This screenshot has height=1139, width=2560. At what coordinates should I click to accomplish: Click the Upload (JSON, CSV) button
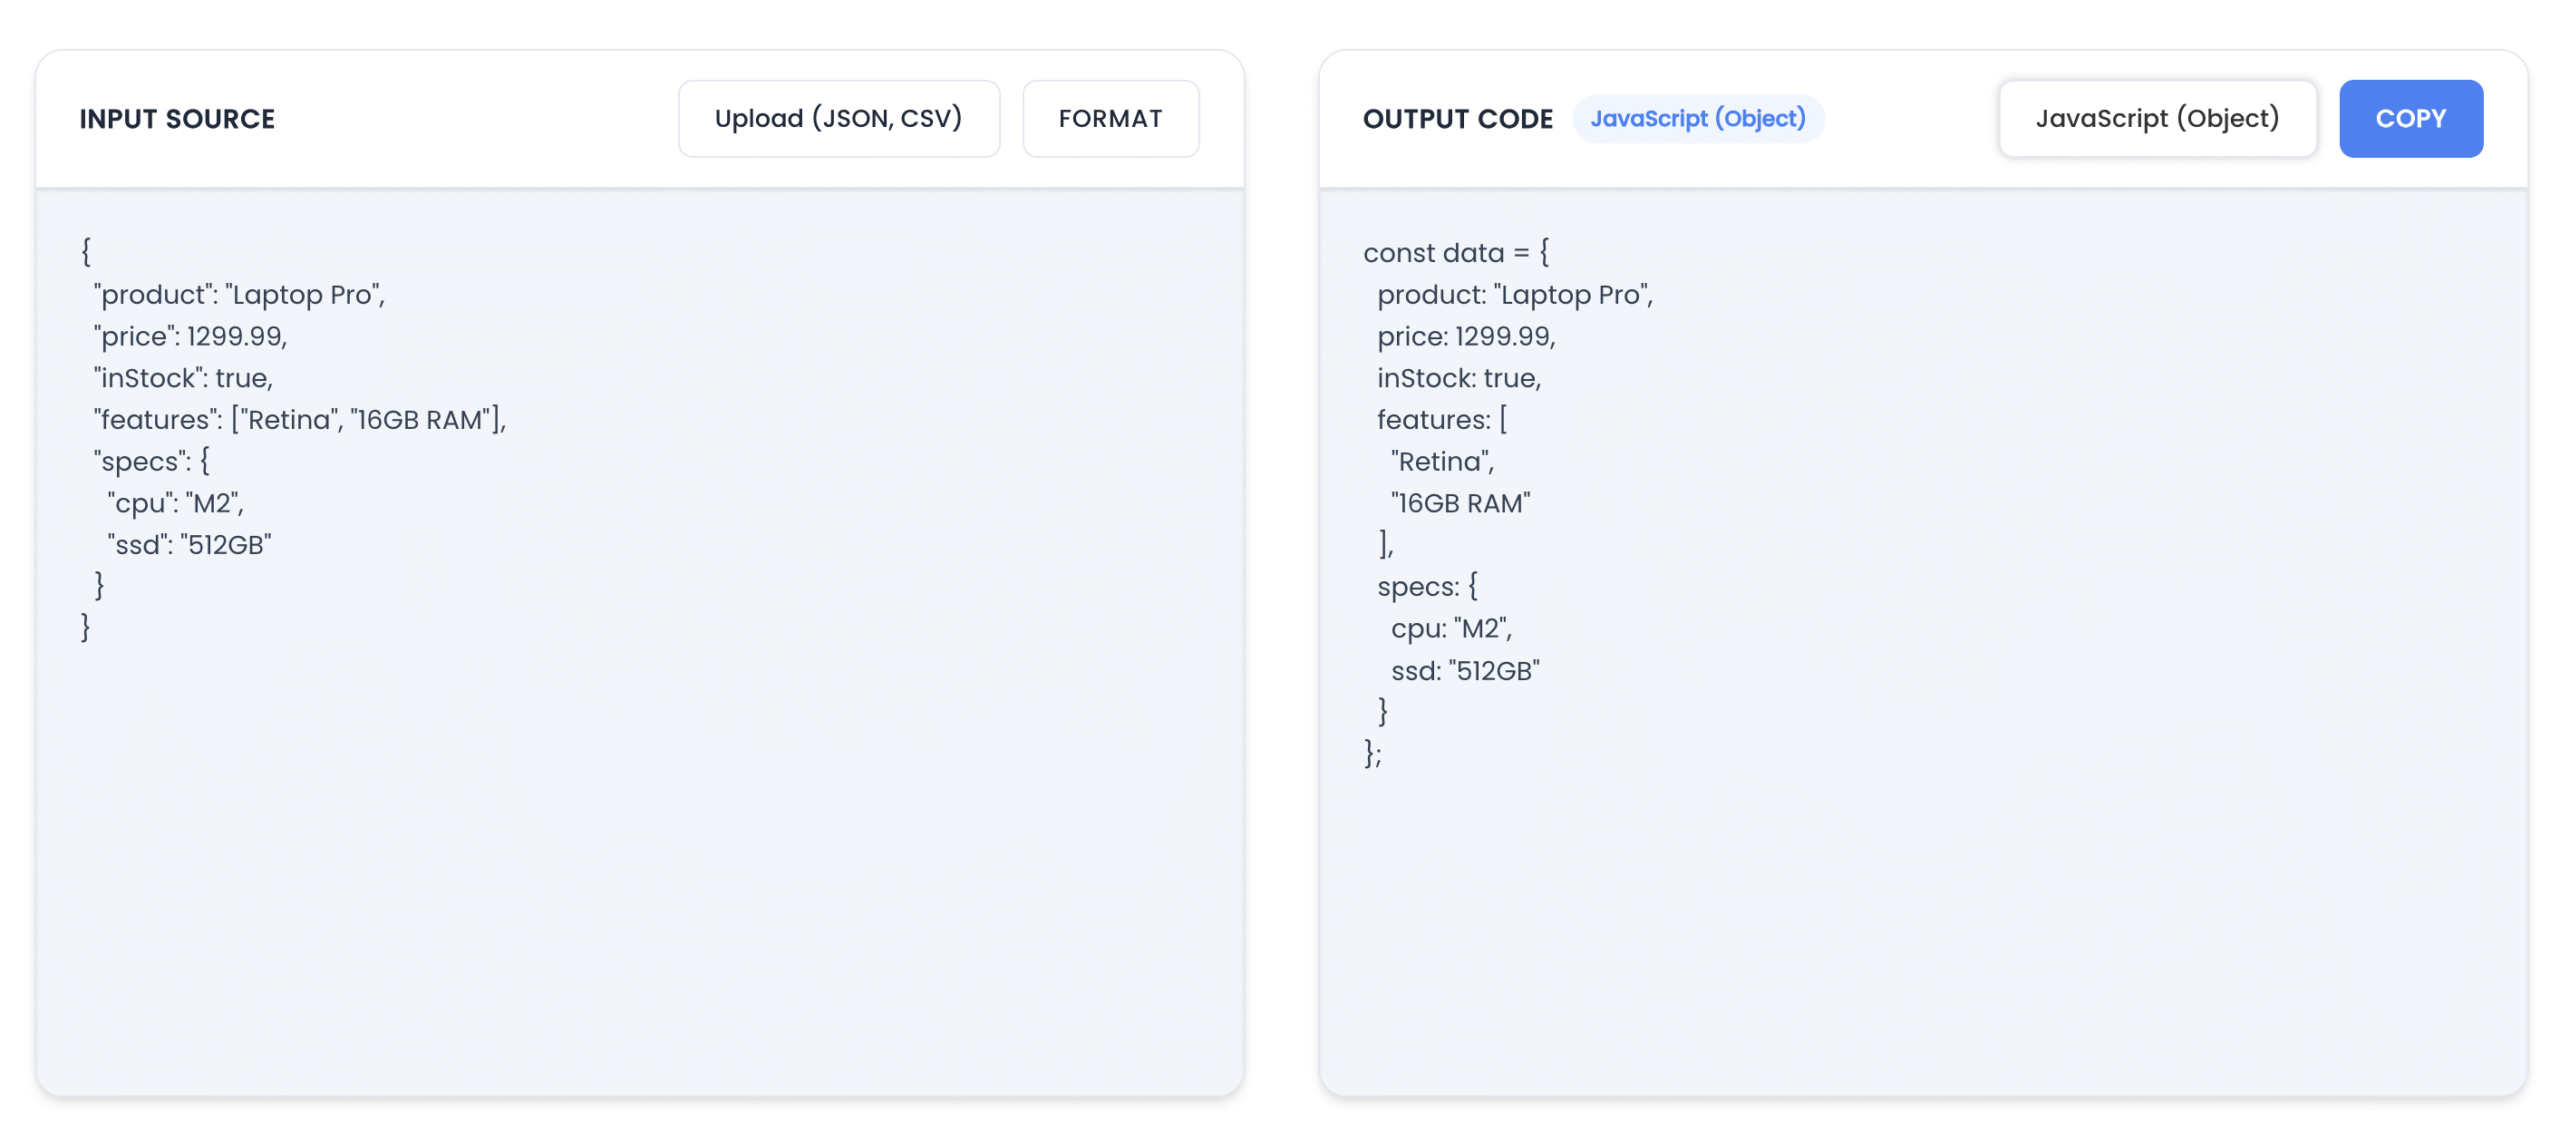coord(838,118)
